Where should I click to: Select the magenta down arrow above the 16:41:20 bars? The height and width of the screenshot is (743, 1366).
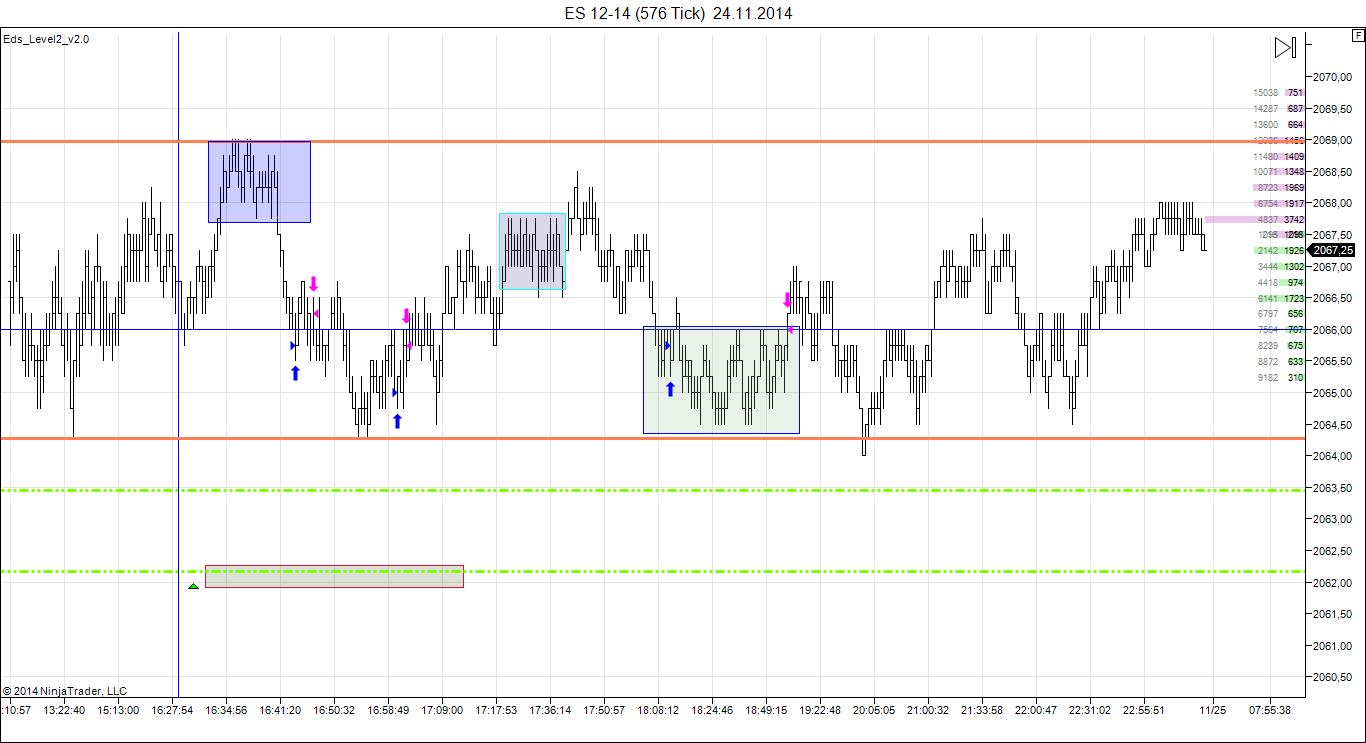click(313, 284)
